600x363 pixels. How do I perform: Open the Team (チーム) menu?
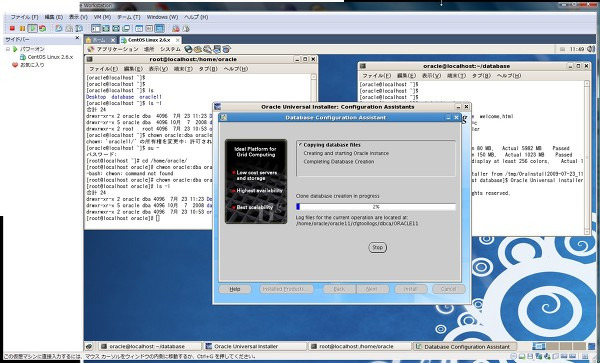click(x=129, y=17)
